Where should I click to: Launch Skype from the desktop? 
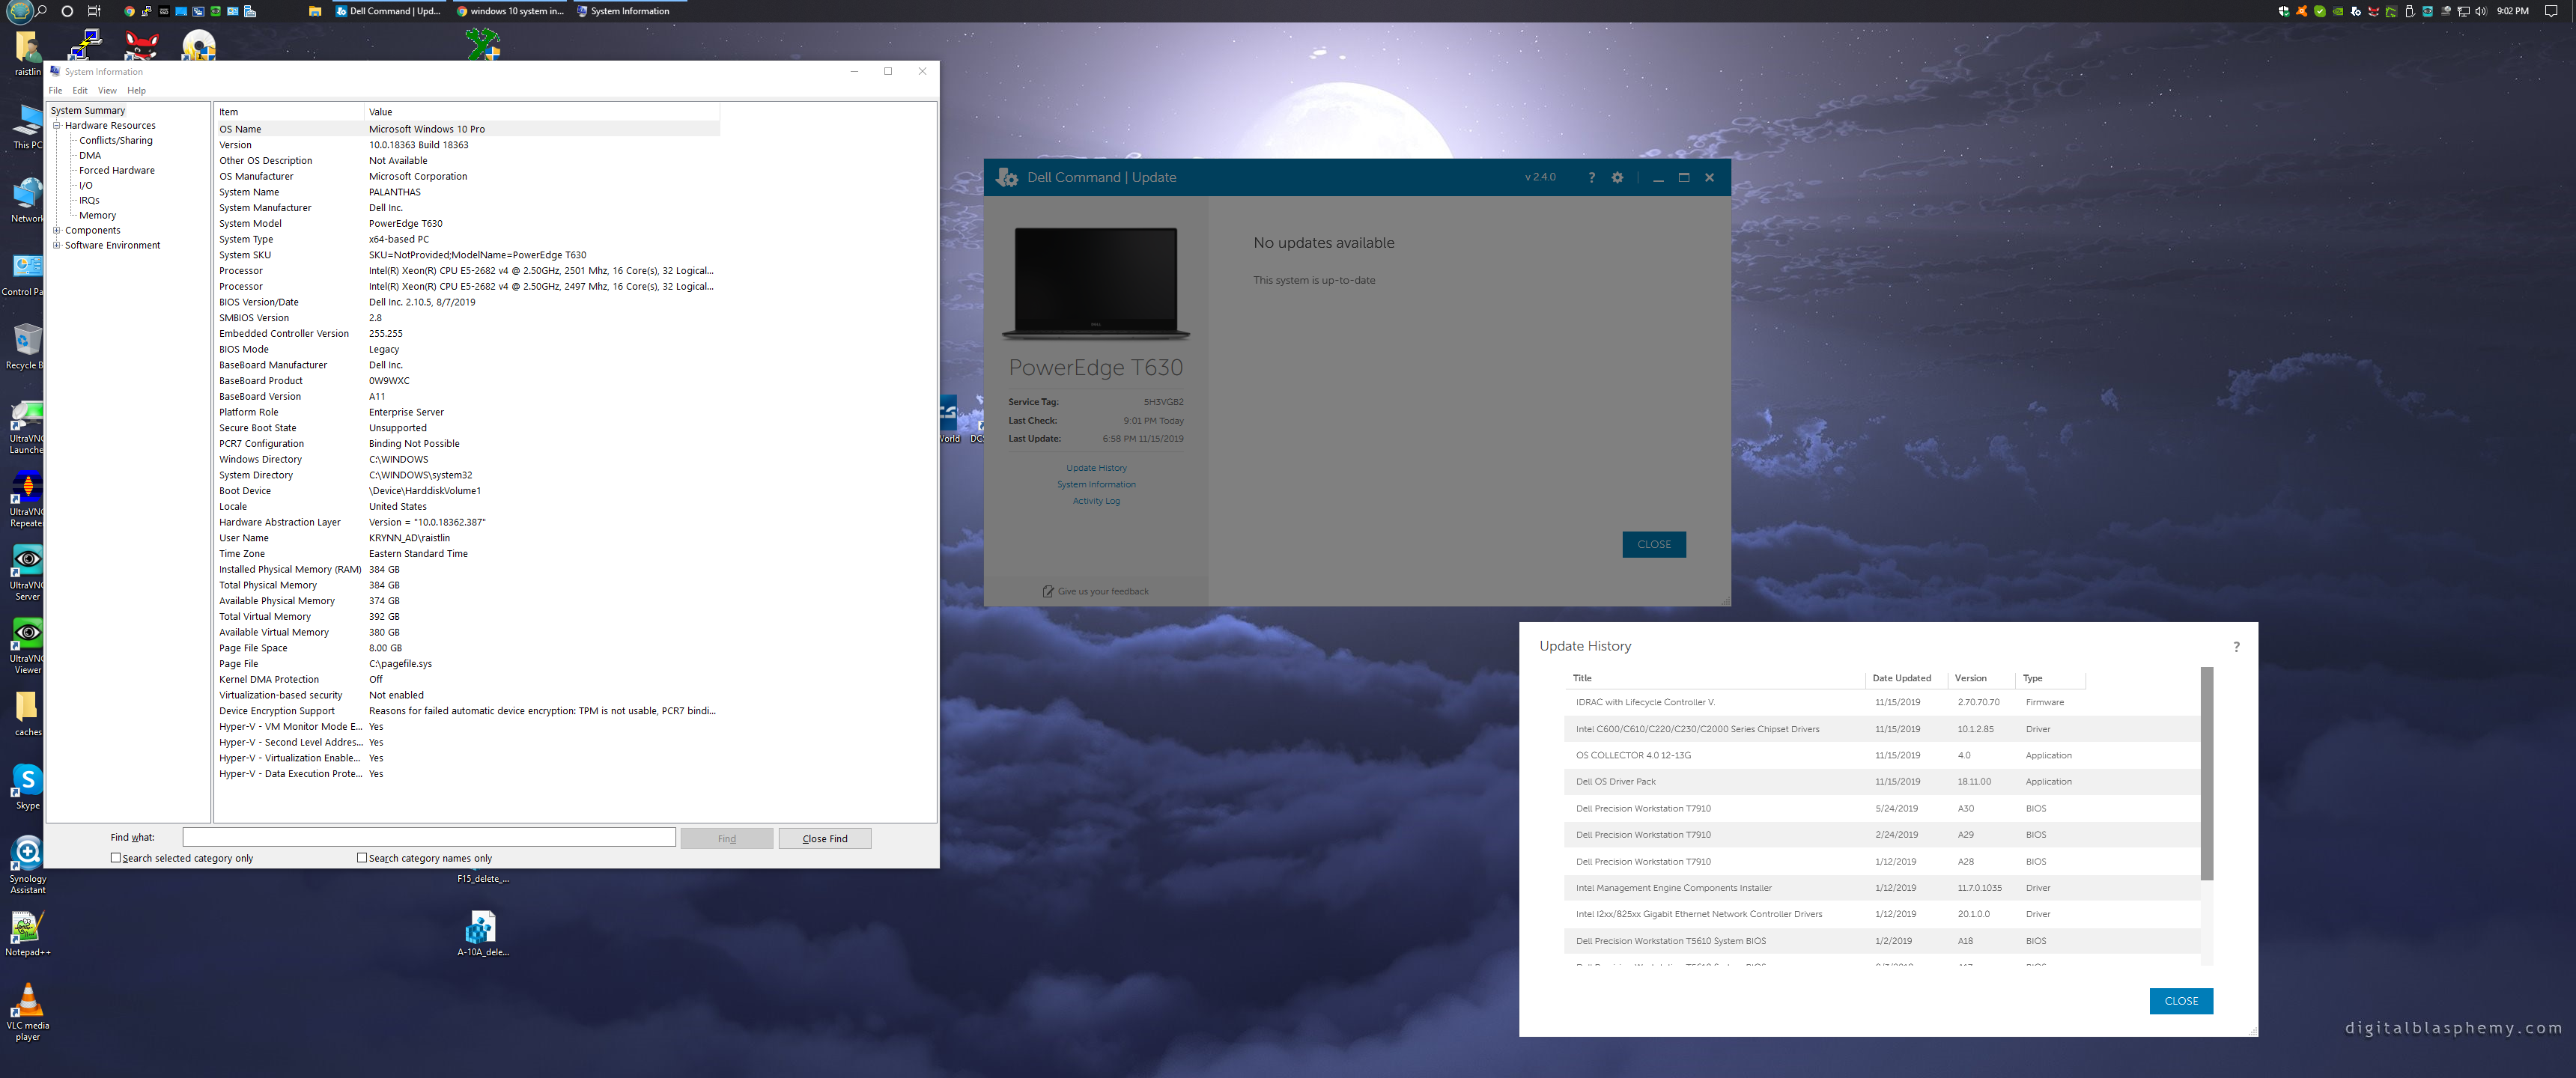pos(27,780)
